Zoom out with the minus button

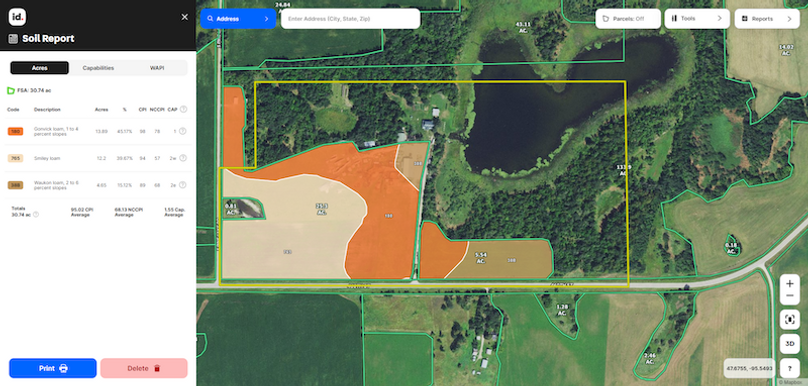pos(789,296)
